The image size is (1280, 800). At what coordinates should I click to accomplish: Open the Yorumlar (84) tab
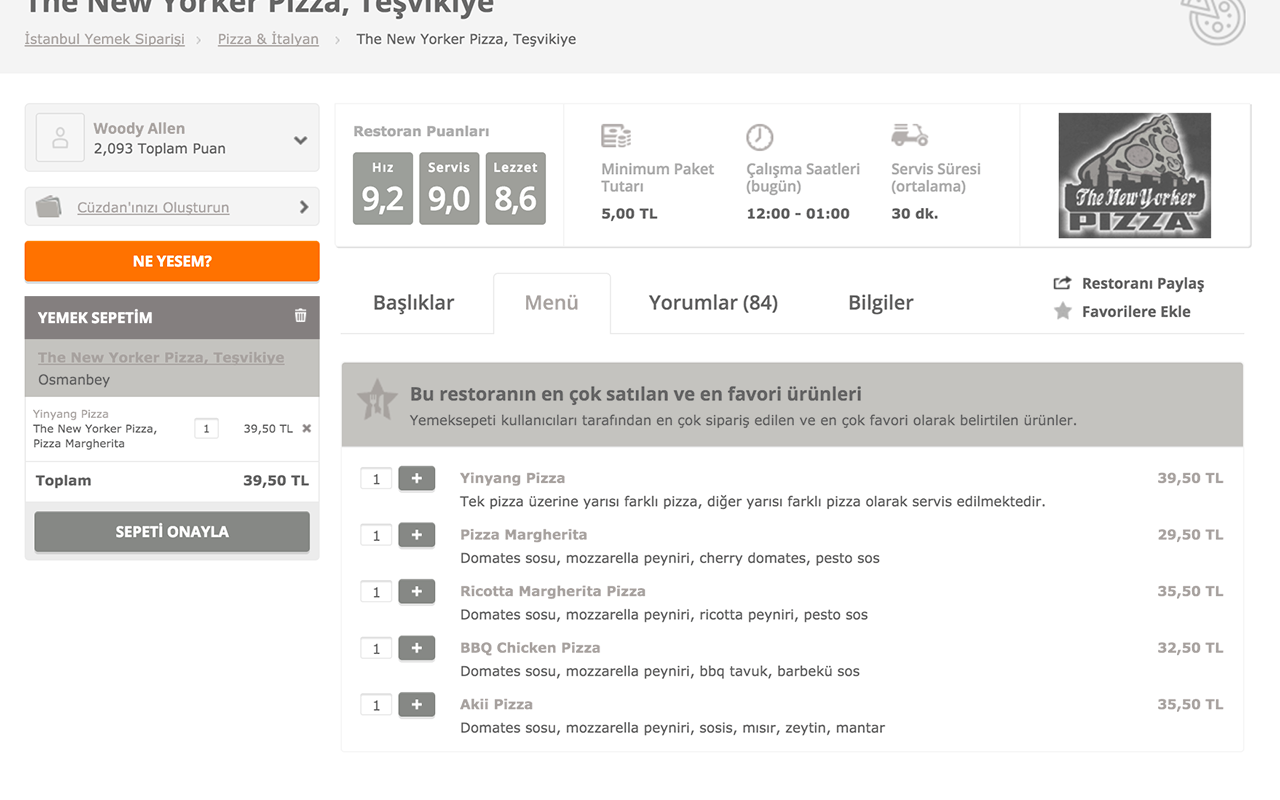713,303
